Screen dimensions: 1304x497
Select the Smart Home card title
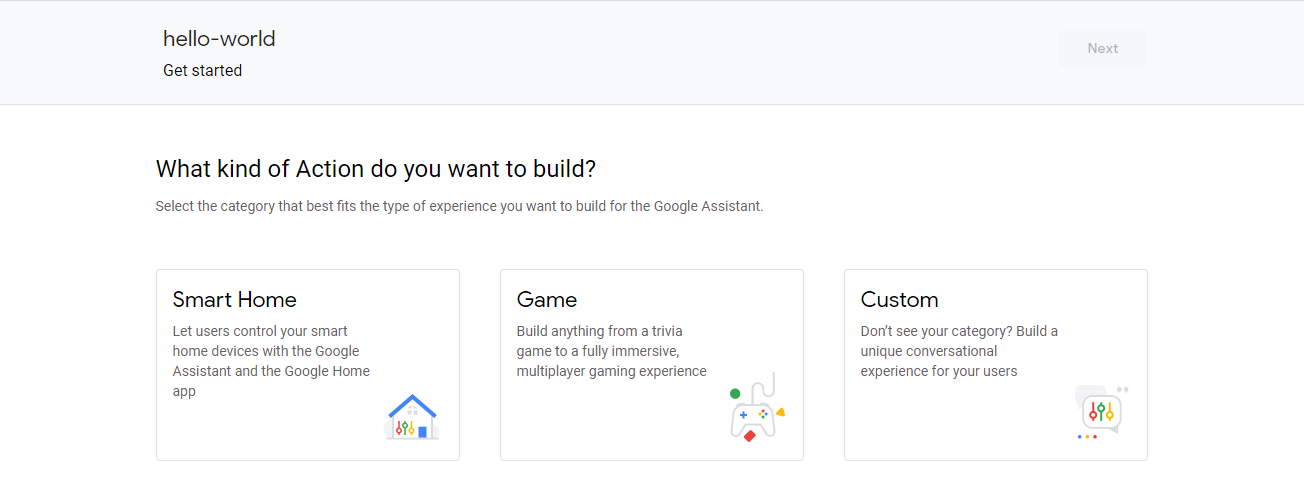(235, 300)
